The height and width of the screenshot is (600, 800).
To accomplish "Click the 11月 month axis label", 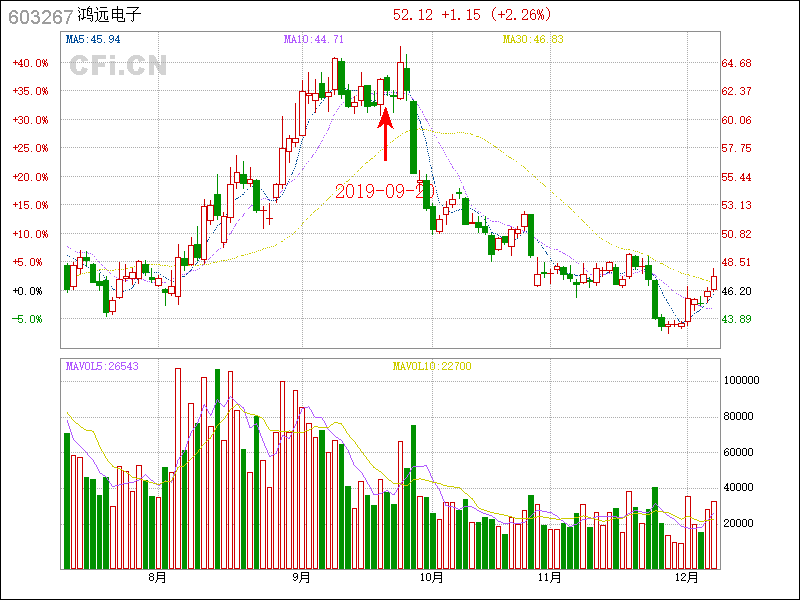I will [x=550, y=578].
